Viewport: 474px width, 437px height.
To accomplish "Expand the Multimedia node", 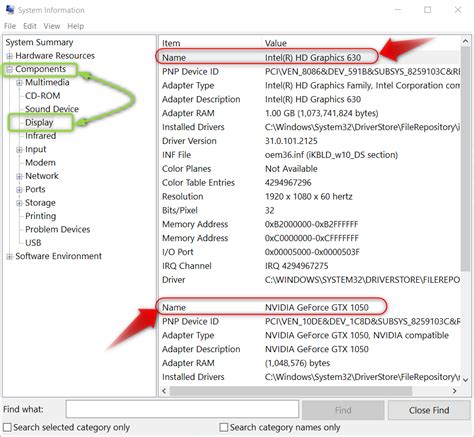I will [x=19, y=83].
